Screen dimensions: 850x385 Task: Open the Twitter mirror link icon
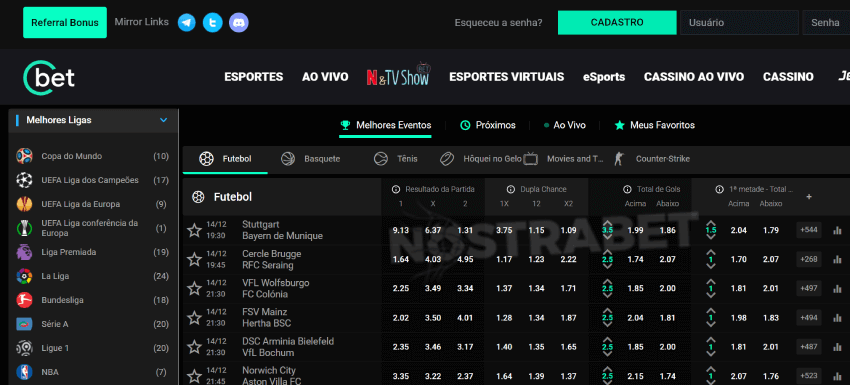point(212,23)
